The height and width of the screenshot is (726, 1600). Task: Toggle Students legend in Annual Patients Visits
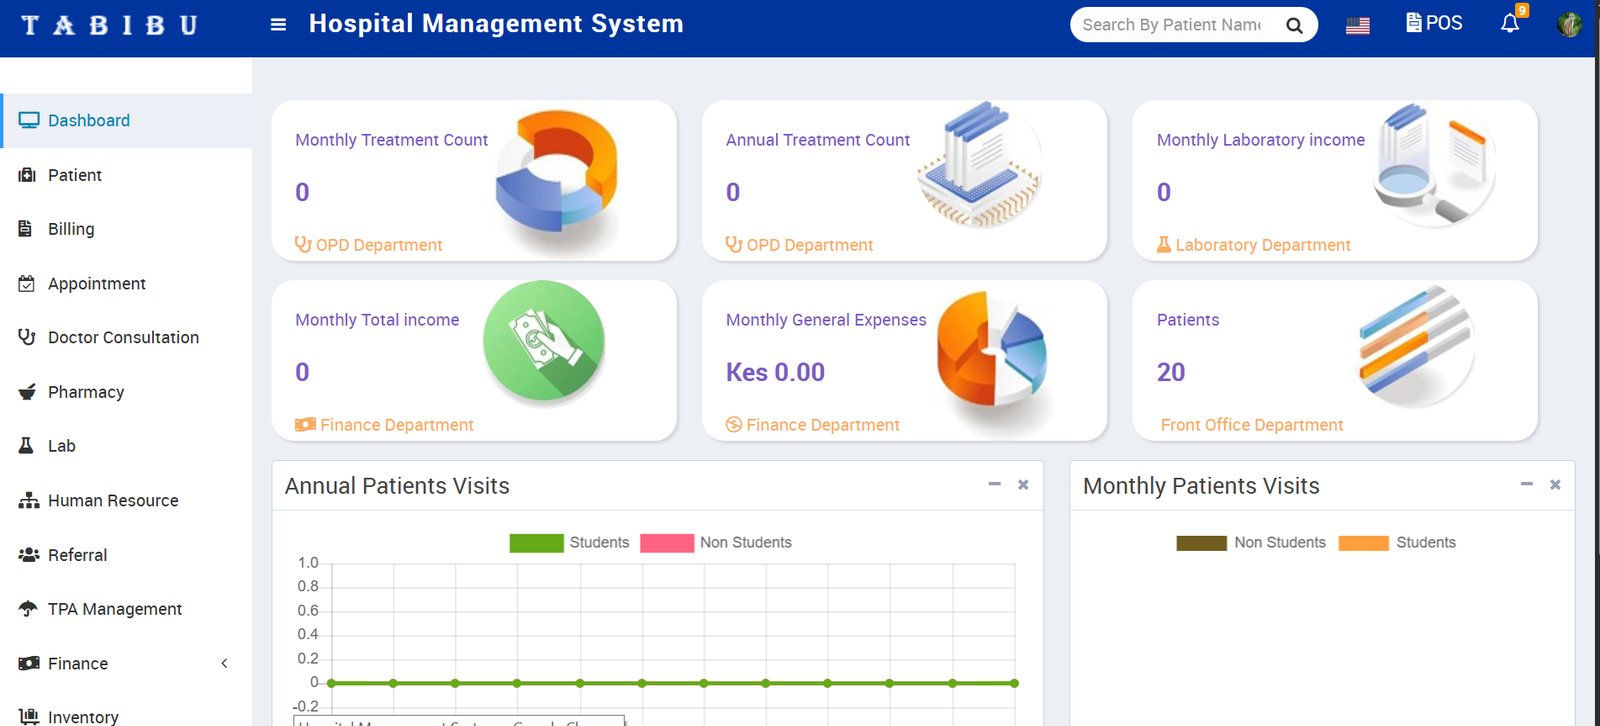tap(569, 543)
